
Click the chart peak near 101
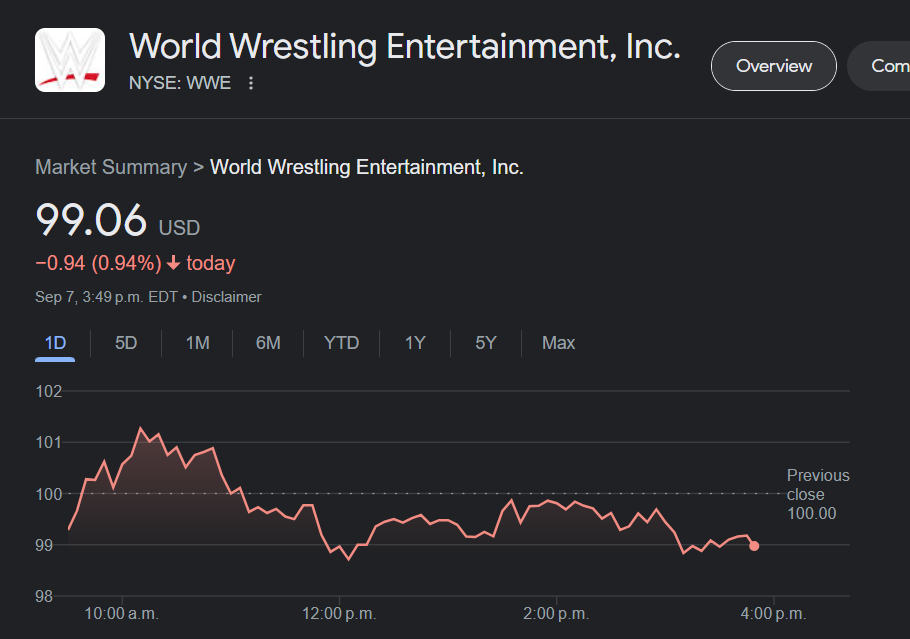point(140,429)
